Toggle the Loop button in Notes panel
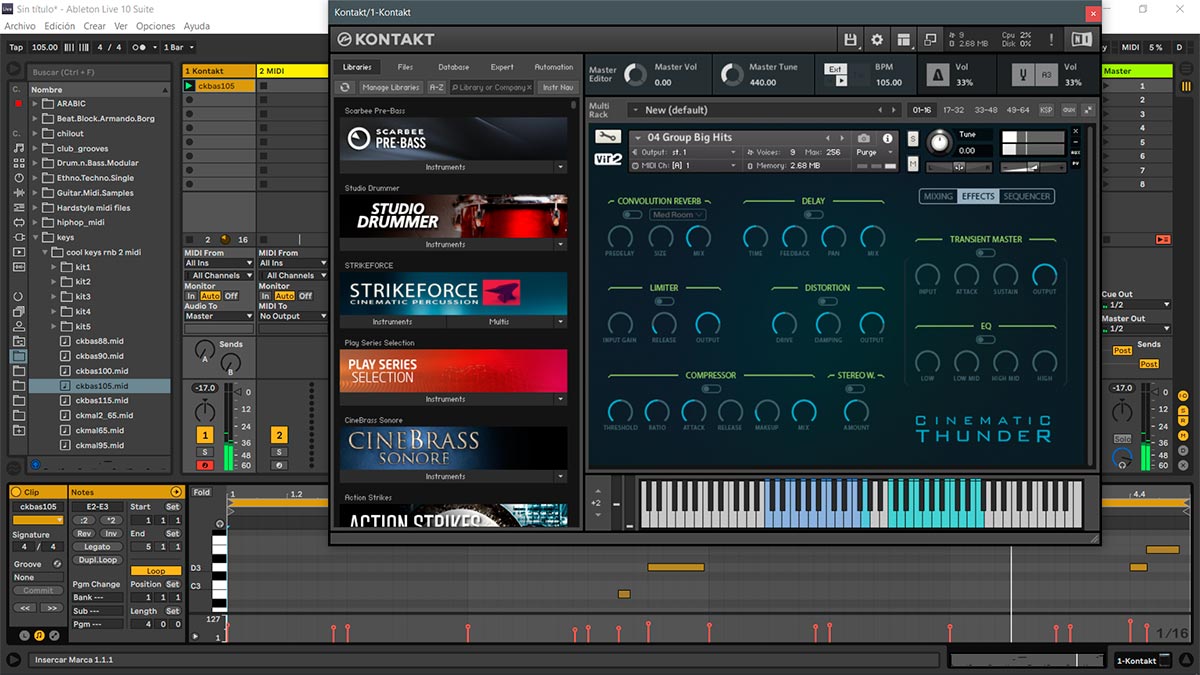Image resolution: width=1200 pixels, height=675 pixels. point(156,571)
